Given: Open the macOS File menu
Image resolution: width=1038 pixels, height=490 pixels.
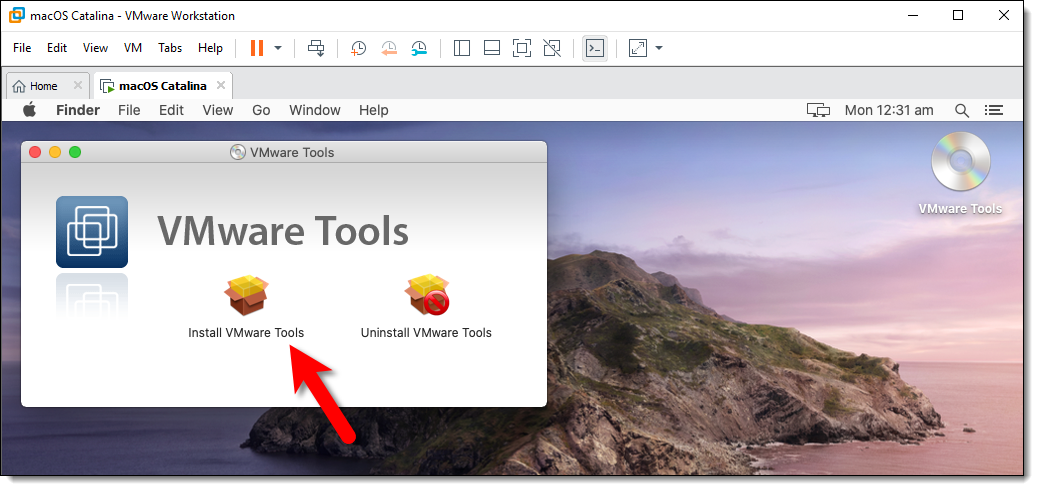Looking at the screenshot, I should click(129, 110).
